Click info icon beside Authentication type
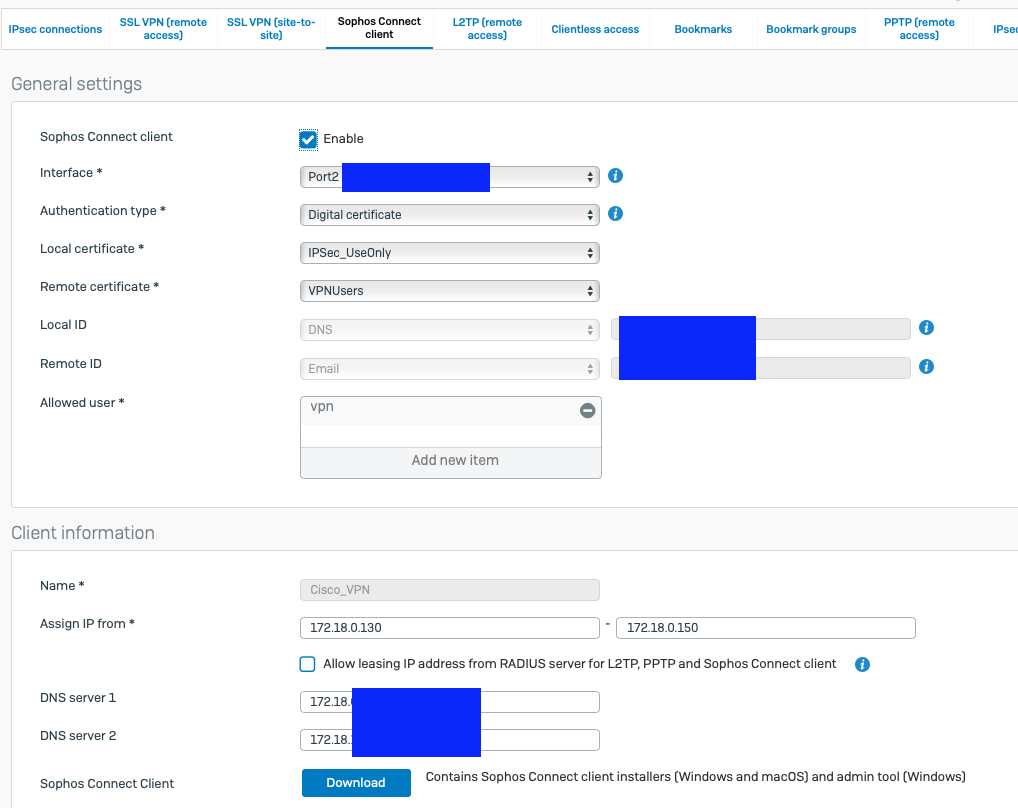Viewport: 1018px width, 808px height. (x=616, y=214)
